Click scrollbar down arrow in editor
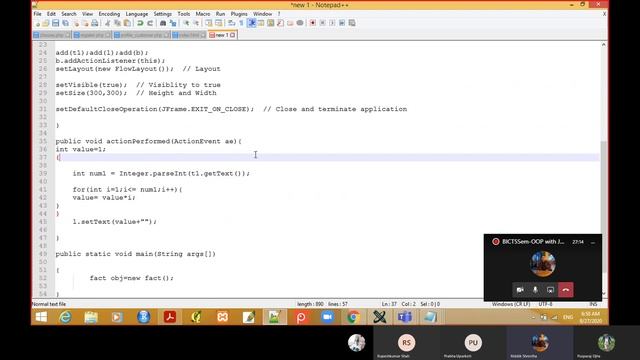 pyautogui.click(x=604, y=293)
